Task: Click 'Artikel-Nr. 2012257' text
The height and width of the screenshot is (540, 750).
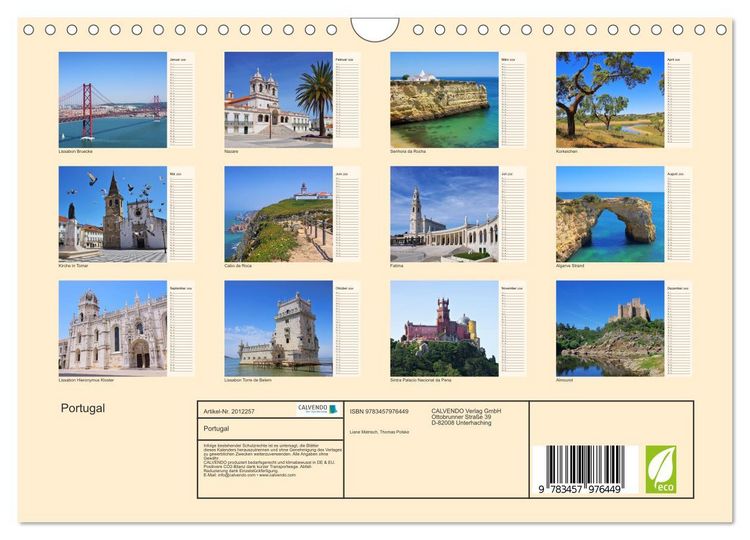Action: 229,411
